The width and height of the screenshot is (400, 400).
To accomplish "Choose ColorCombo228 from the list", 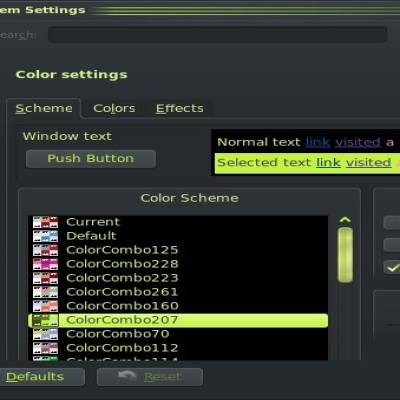I will (x=178, y=264).
